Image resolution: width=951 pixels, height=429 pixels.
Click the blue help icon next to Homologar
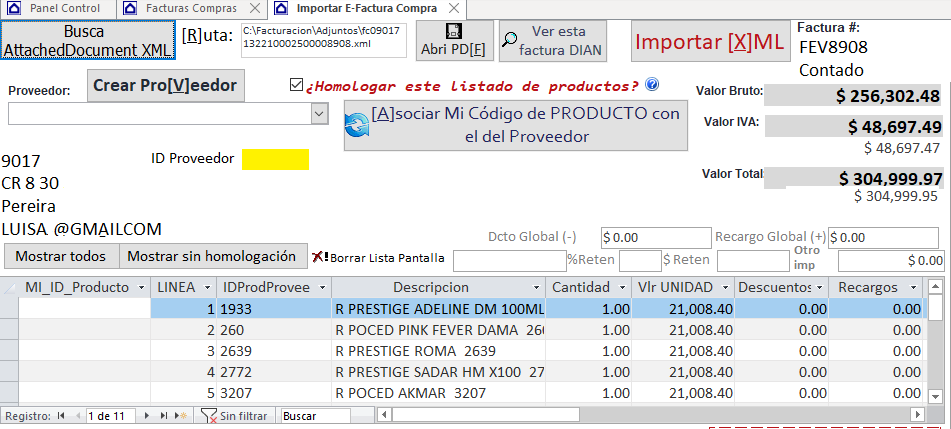tap(652, 85)
